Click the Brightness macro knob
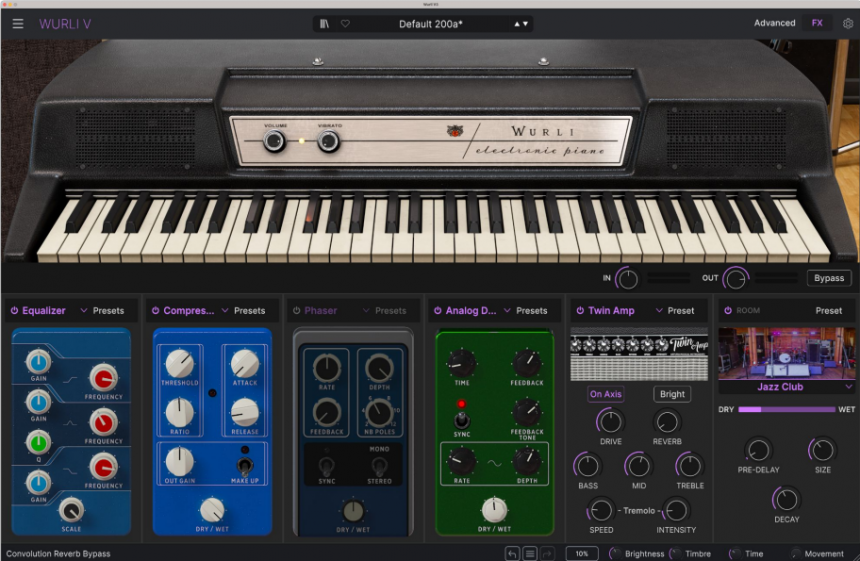 616,554
